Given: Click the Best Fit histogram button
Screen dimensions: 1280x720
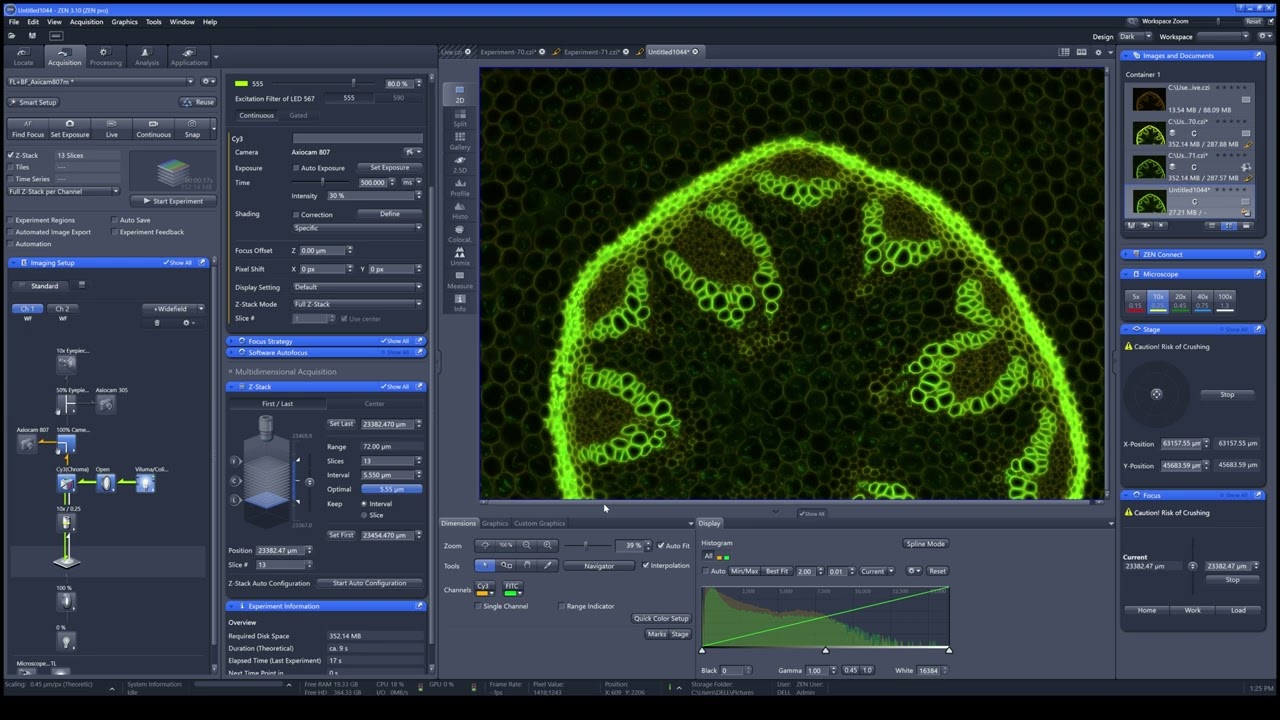Looking at the screenshot, I should tap(777, 571).
